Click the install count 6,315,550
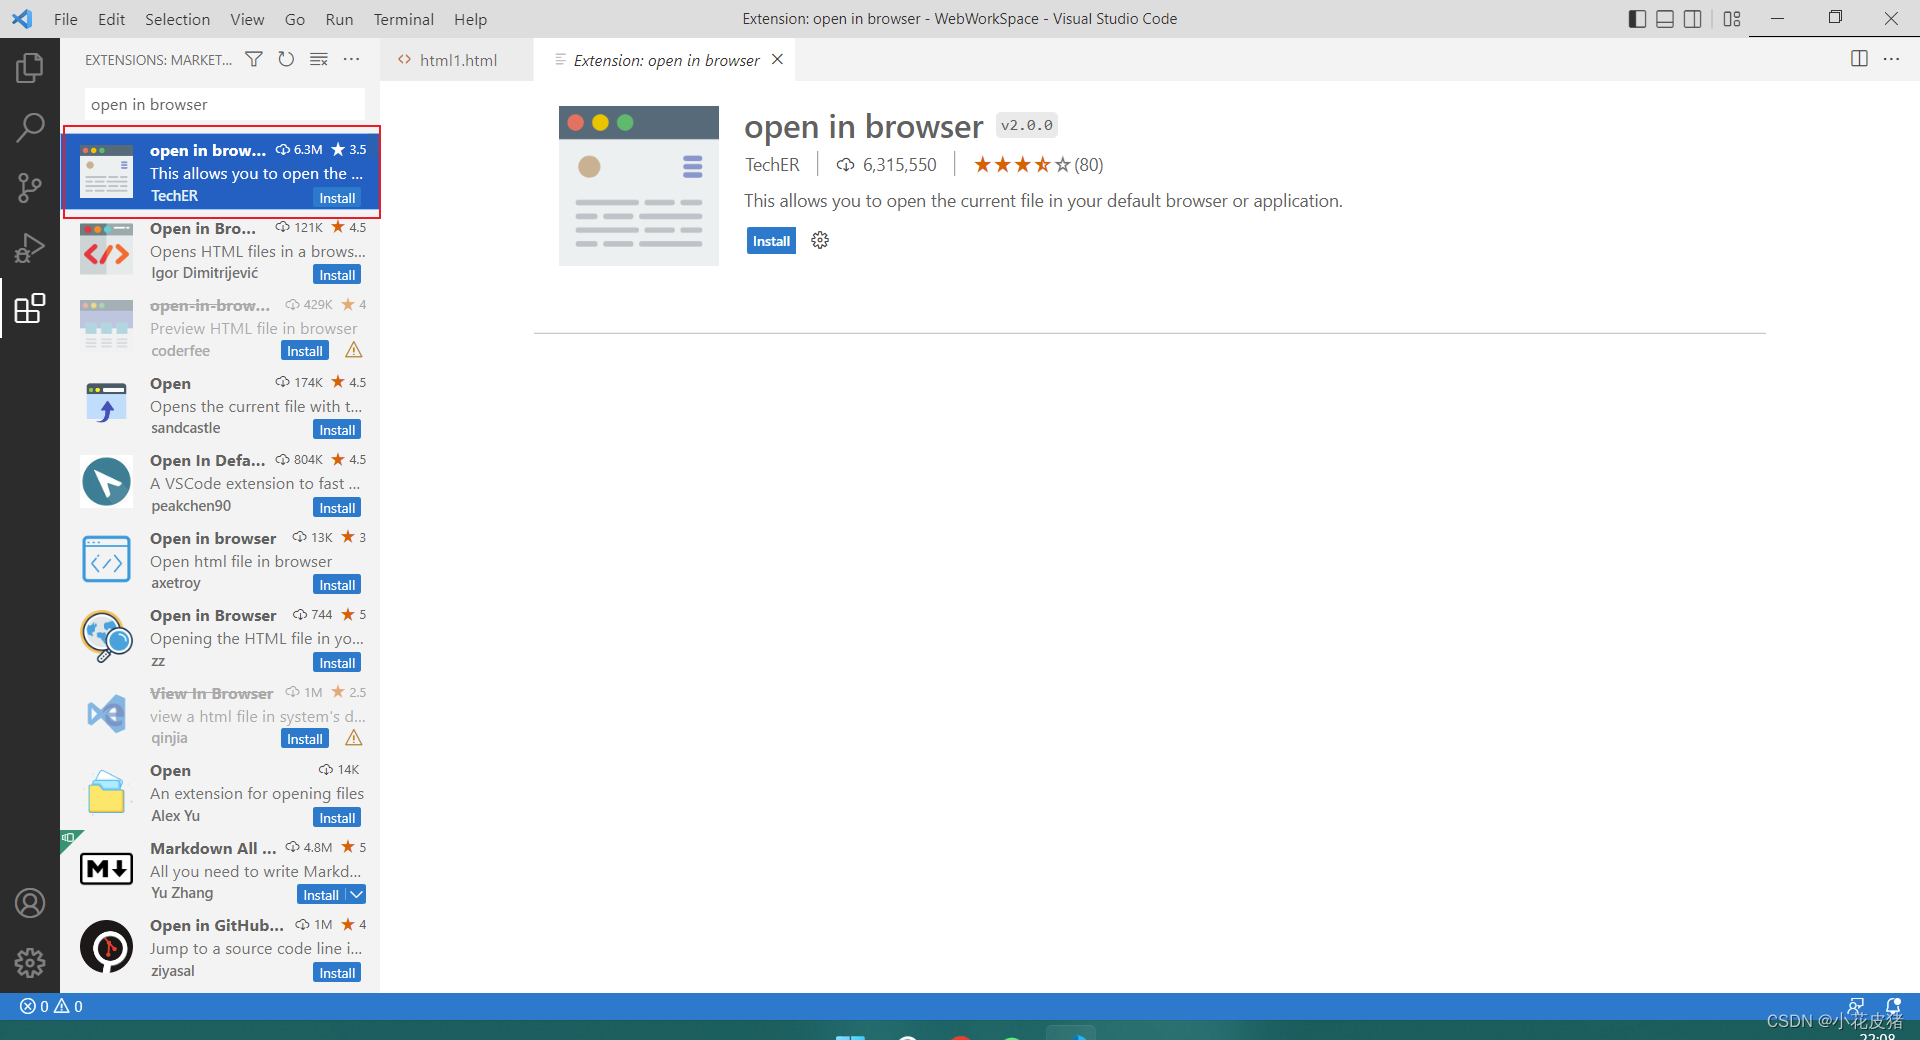Screen dimensions: 1920x1040 [x=887, y=165]
